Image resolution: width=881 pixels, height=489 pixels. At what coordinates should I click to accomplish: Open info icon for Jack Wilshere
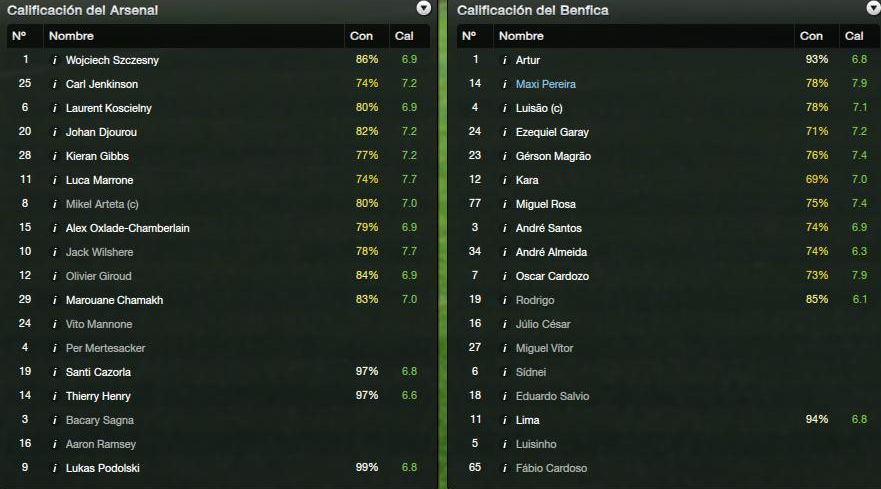click(55, 252)
